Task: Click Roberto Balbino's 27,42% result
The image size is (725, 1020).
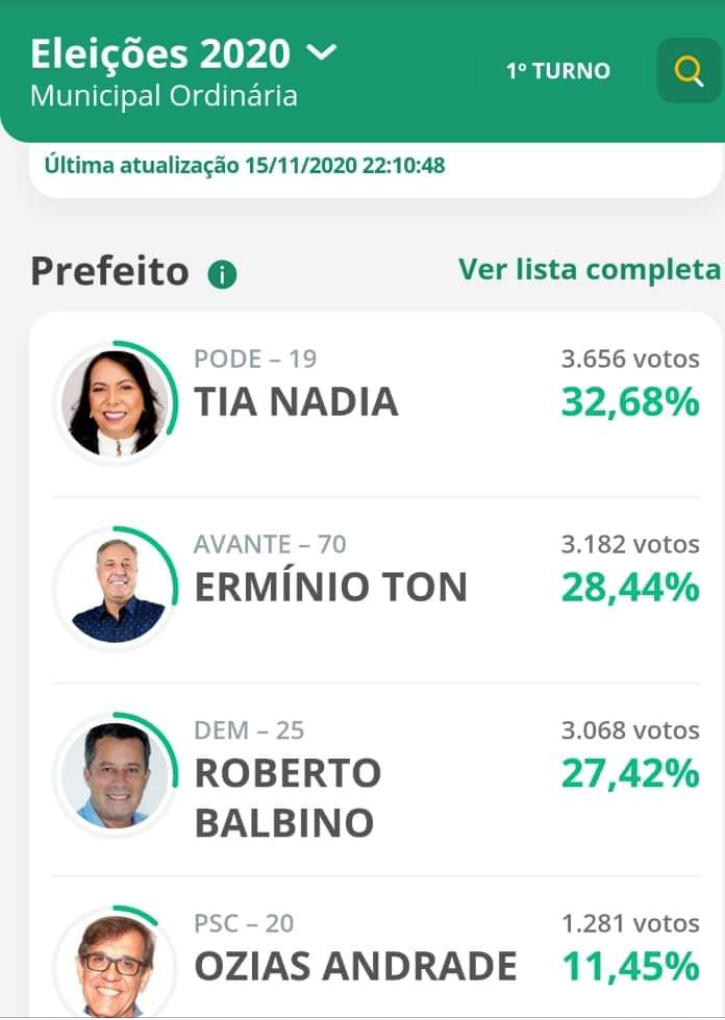Action: tap(630, 773)
